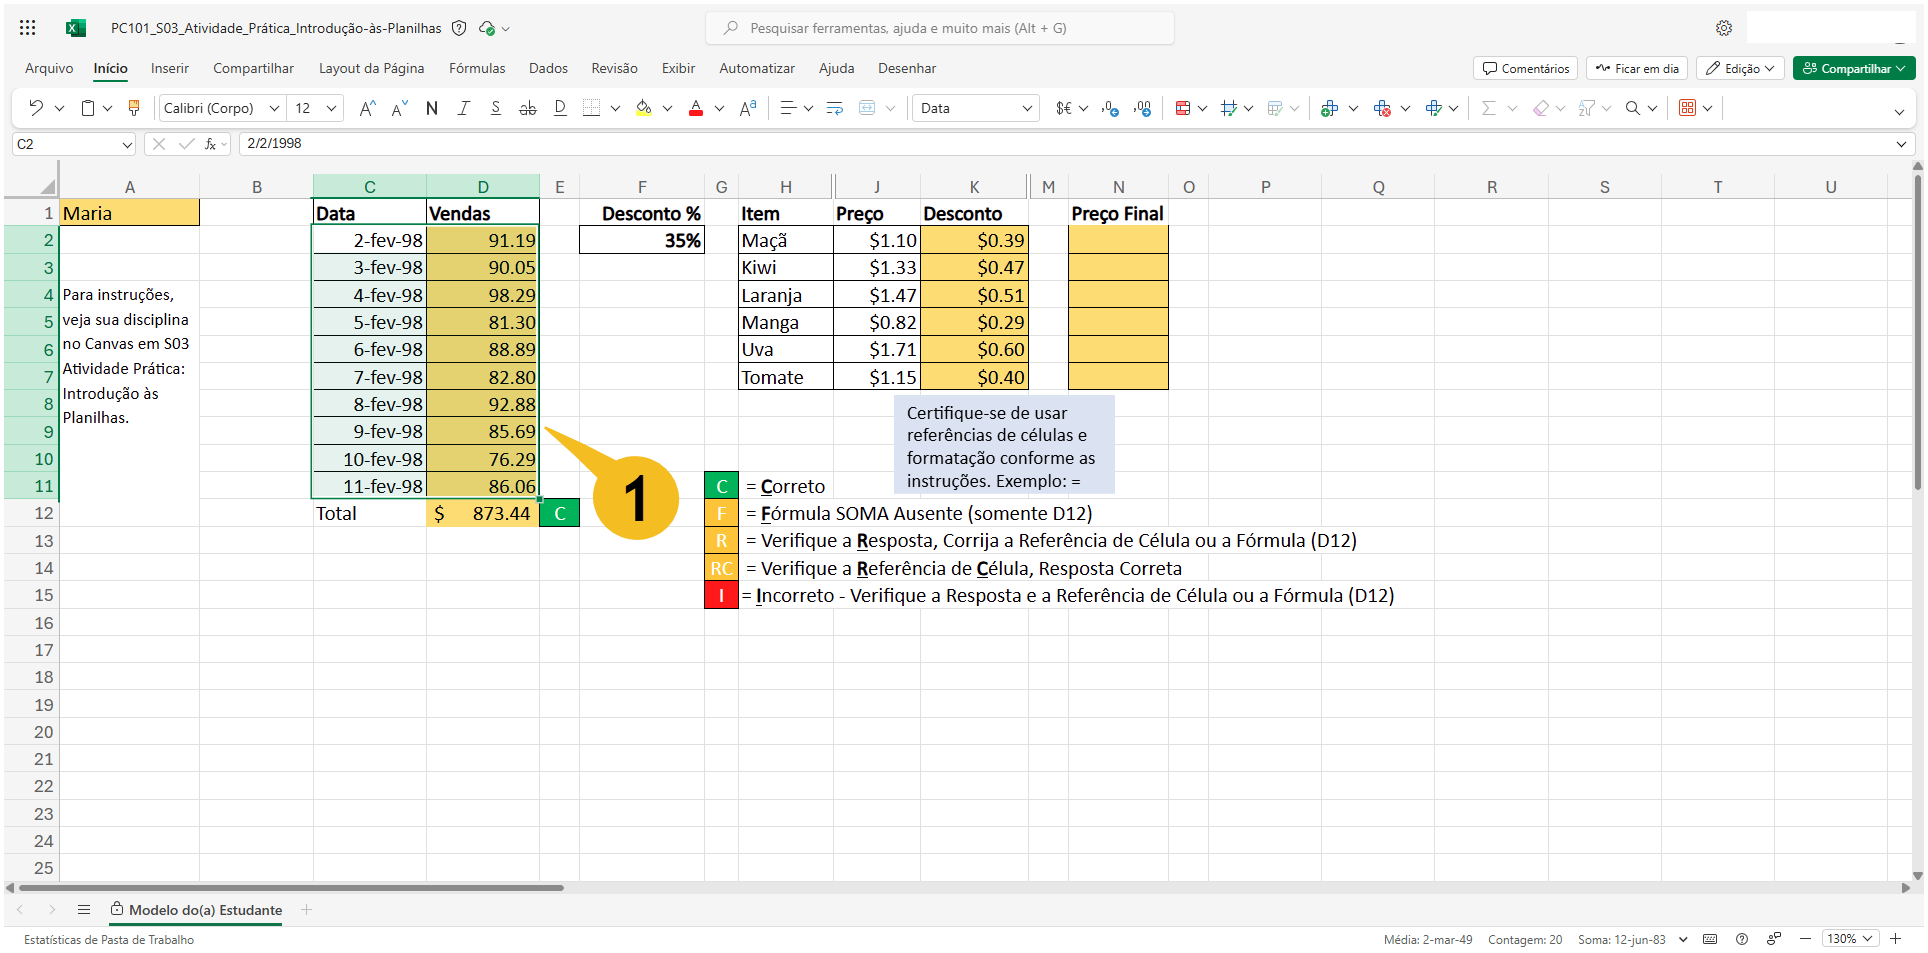This screenshot has width=1928, height=953.
Task: Click the Add-ins grid icon
Action: 1687,108
